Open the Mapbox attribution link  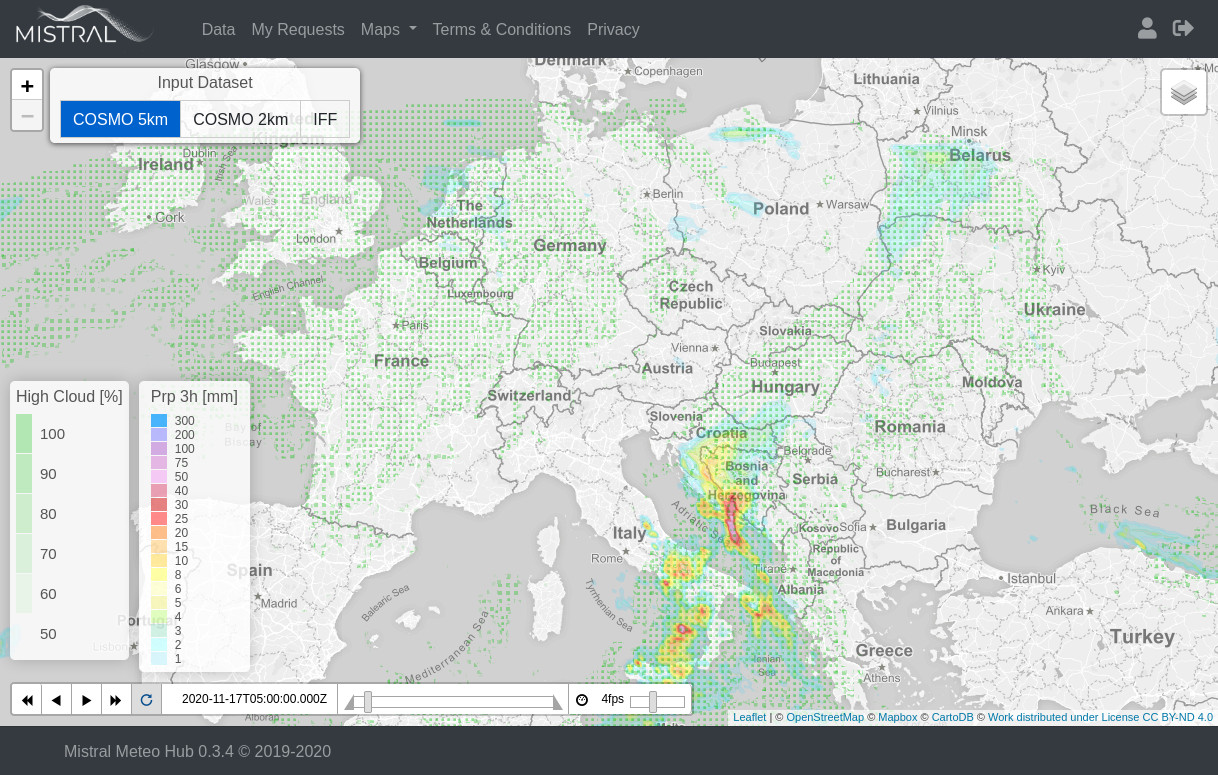897,717
